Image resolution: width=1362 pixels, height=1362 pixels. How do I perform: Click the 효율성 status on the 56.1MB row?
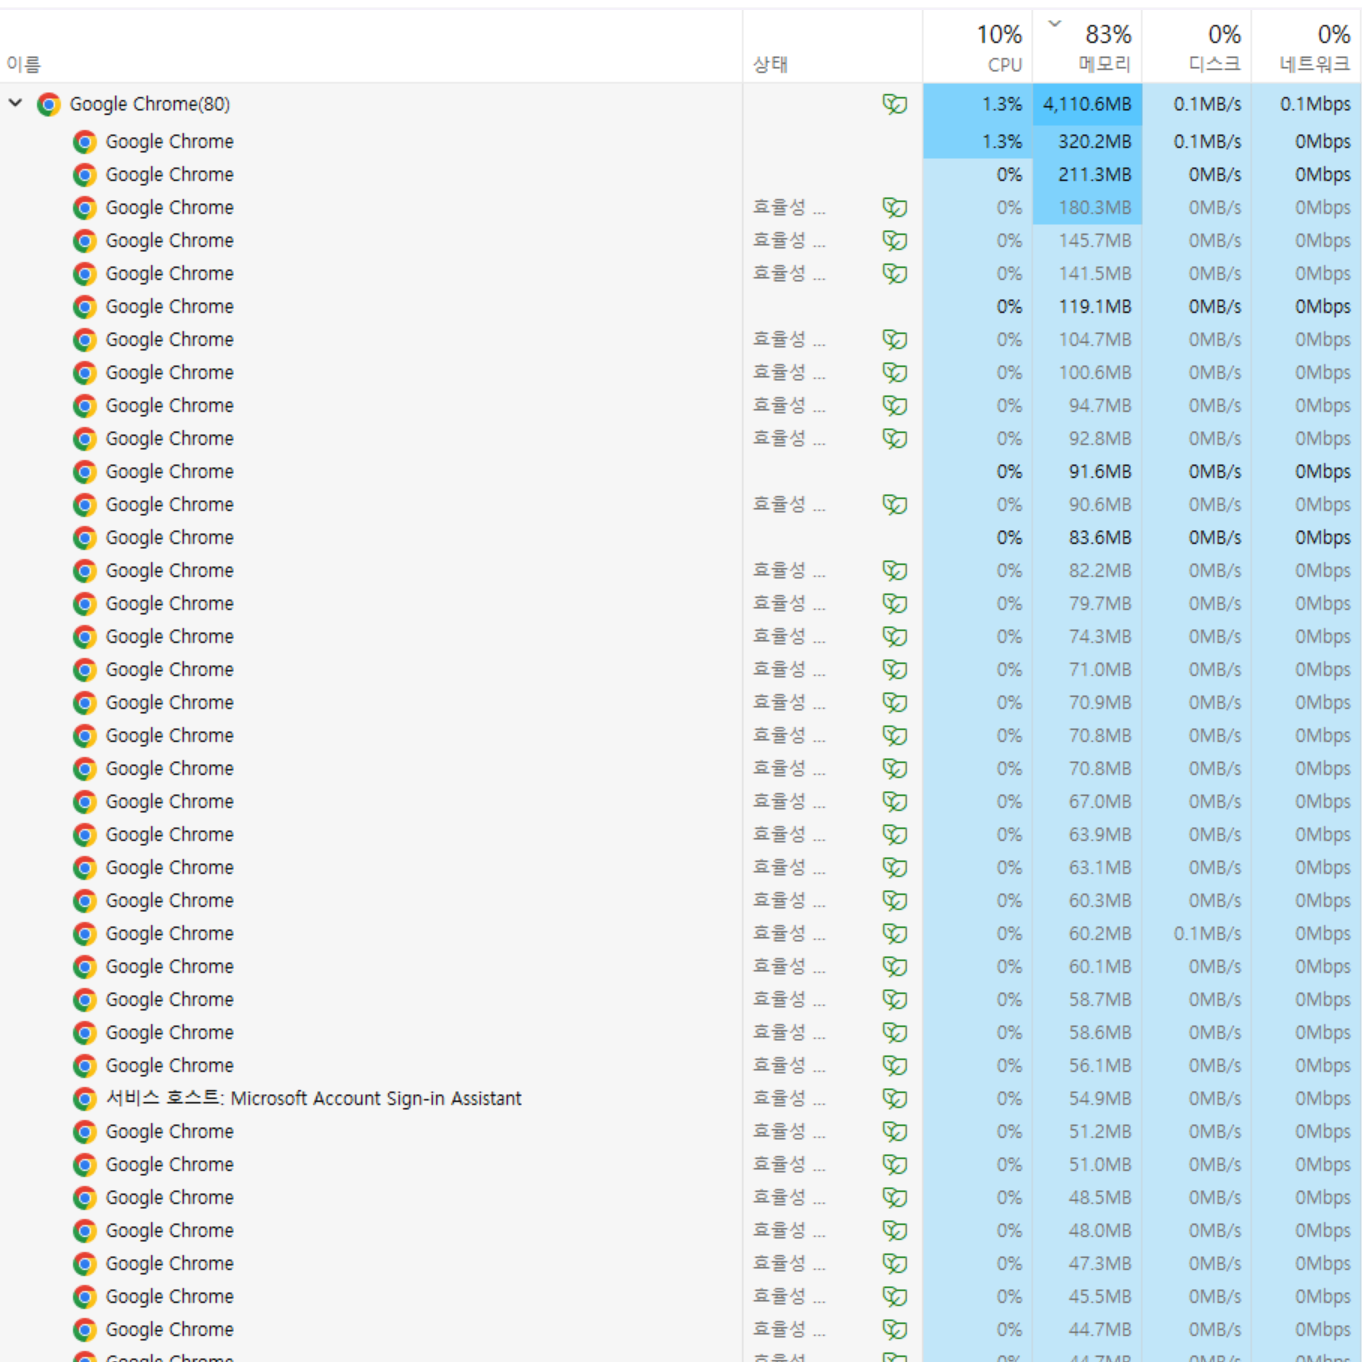[790, 1066]
